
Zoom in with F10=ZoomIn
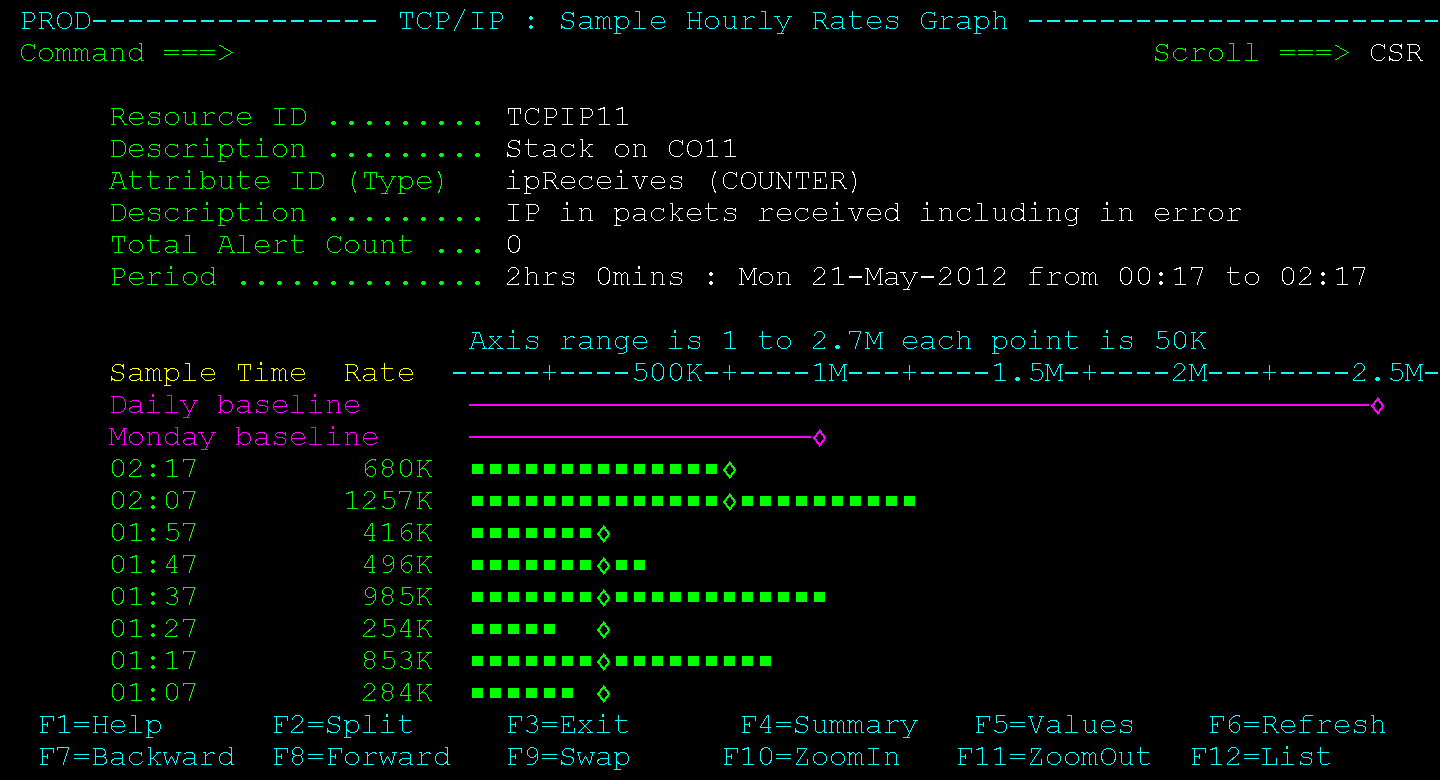(813, 756)
